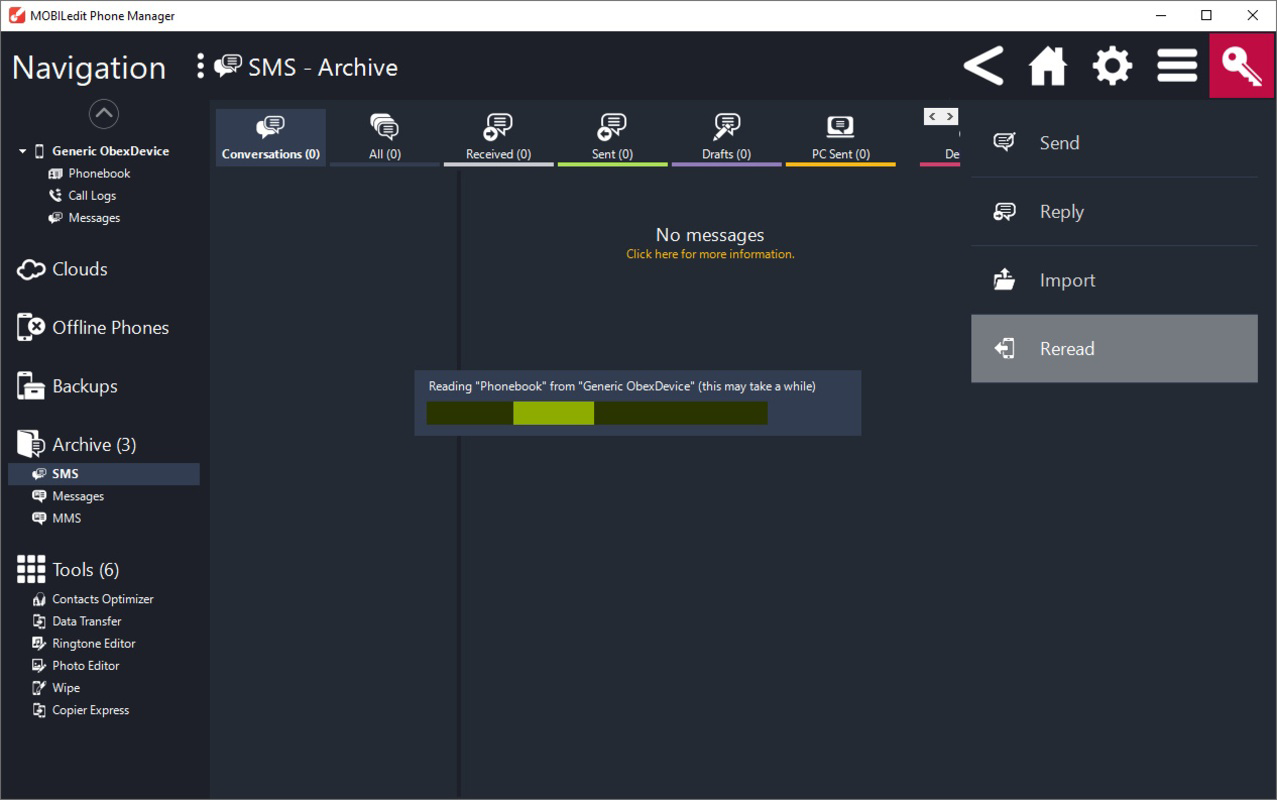The height and width of the screenshot is (800, 1277).
Task: Open the settings gear icon
Action: pyautogui.click(x=1112, y=66)
